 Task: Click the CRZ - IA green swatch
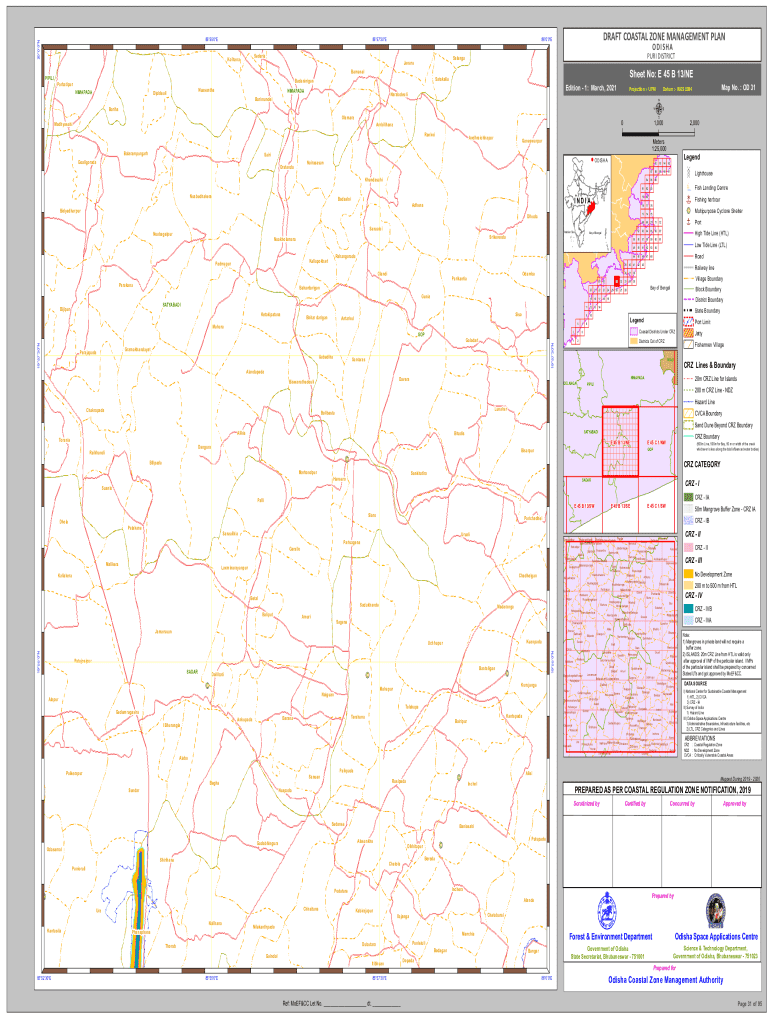click(687, 497)
